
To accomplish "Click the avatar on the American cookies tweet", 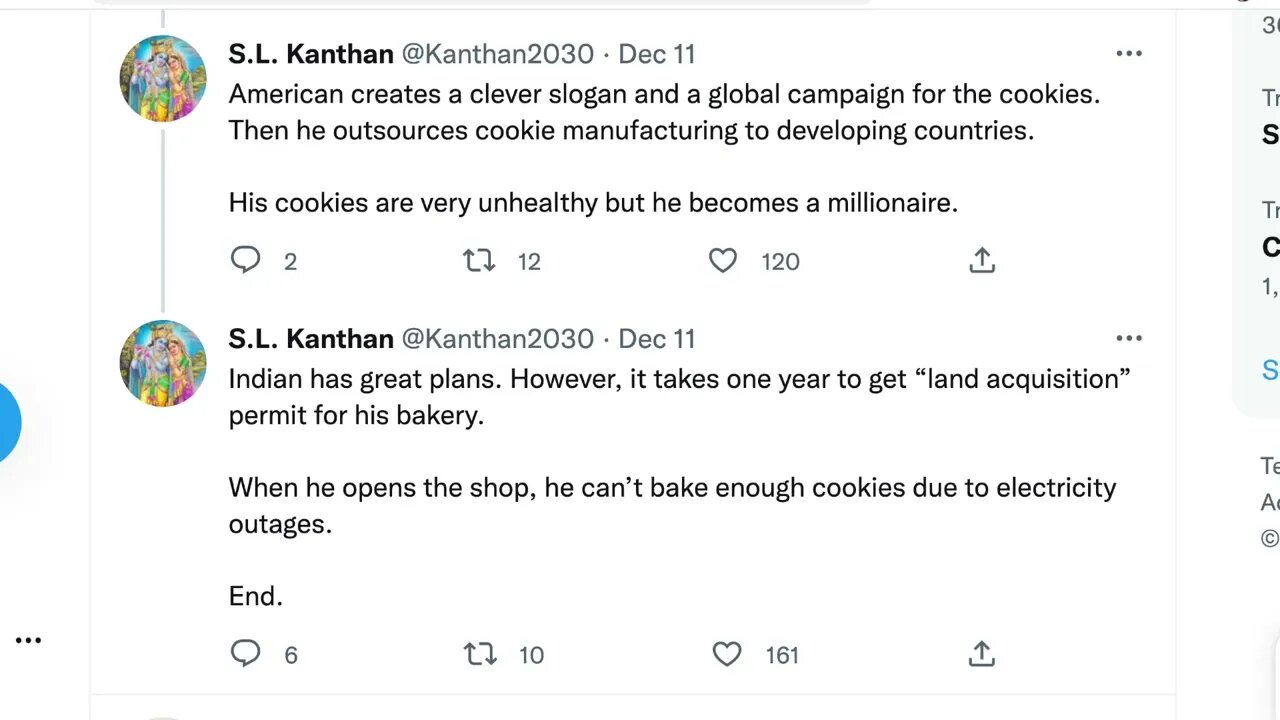I will click(163, 78).
